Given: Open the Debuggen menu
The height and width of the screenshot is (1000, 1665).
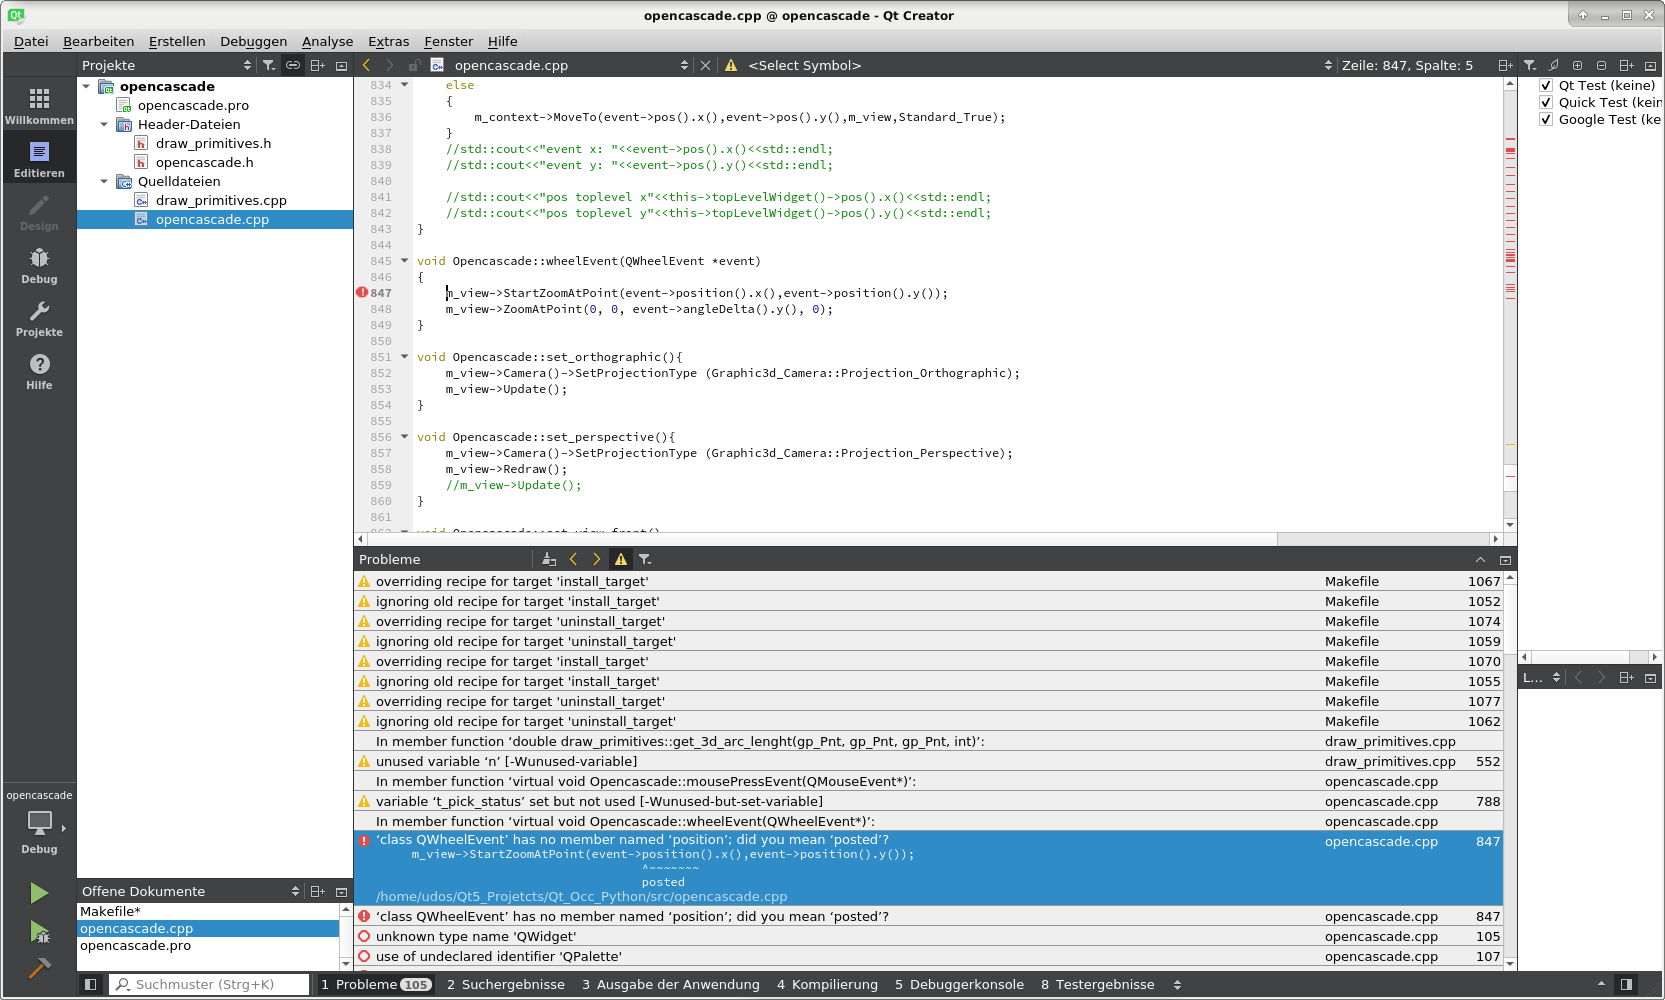Looking at the screenshot, I should tap(253, 41).
